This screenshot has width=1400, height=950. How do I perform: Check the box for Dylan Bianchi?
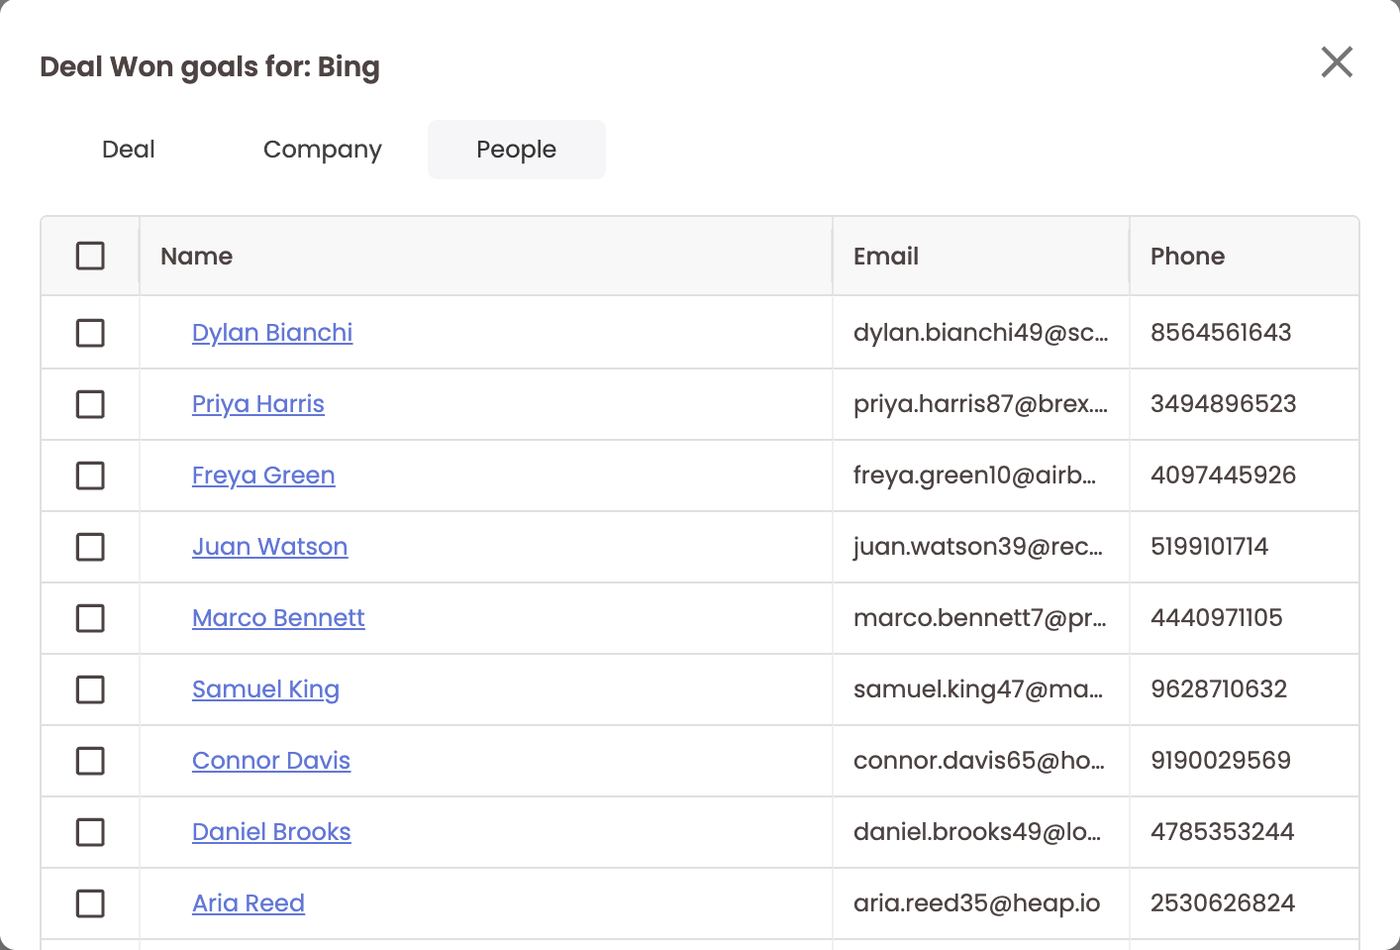pyautogui.click(x=90, y=333)
